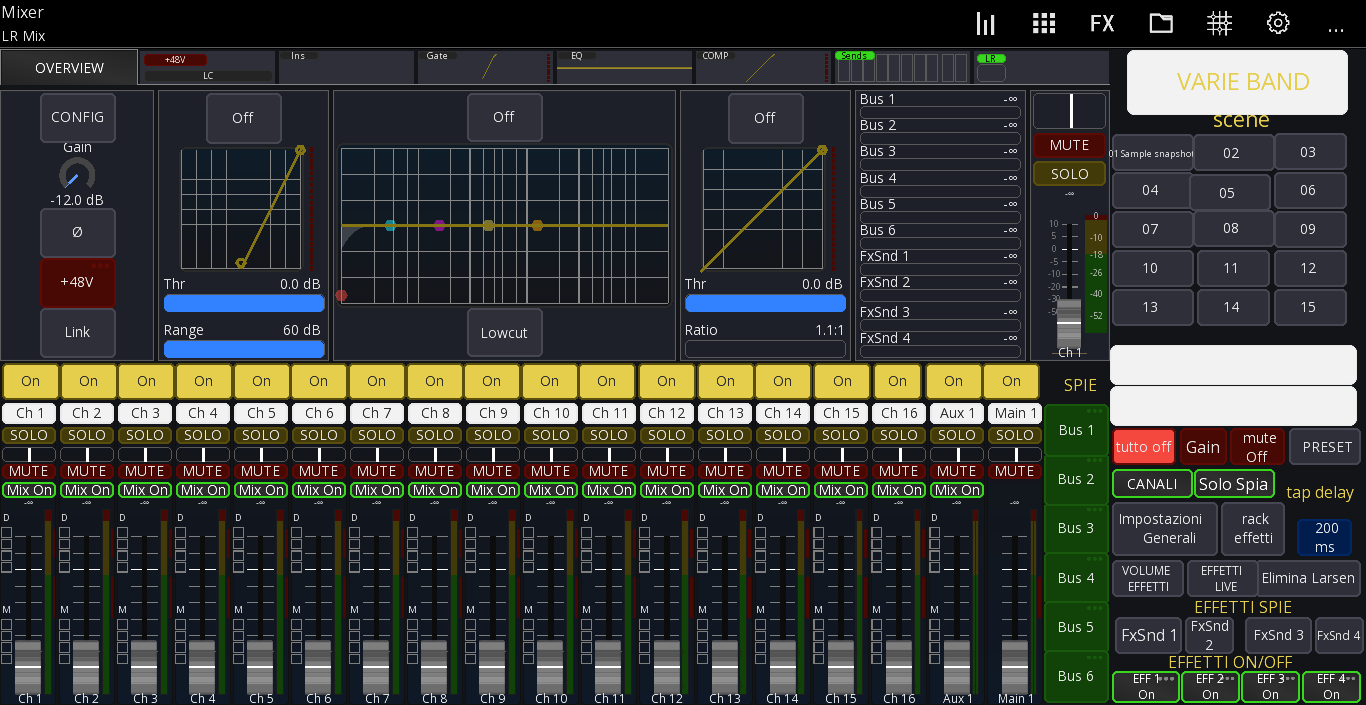Open the folder shows icon

pos(1161,24)
